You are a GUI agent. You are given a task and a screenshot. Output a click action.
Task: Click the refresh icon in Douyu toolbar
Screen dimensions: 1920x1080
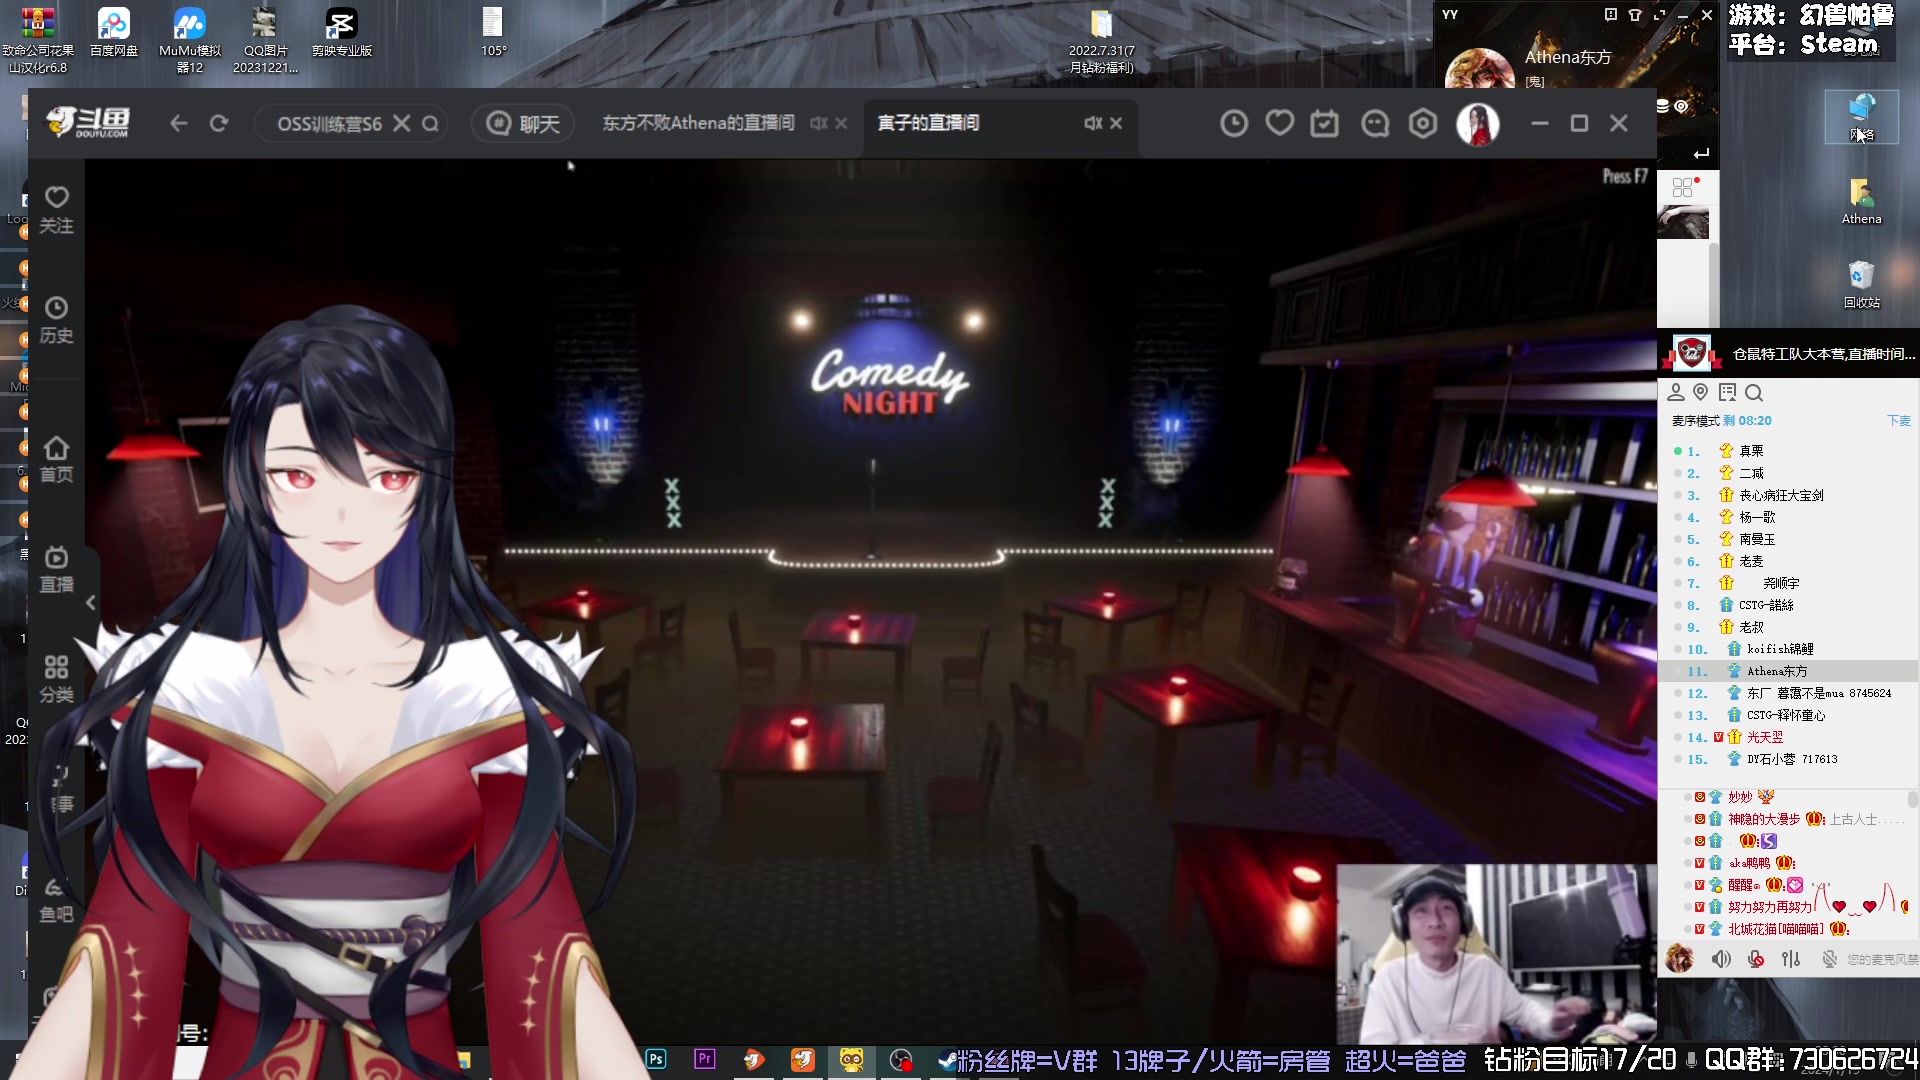coord(219,123)
